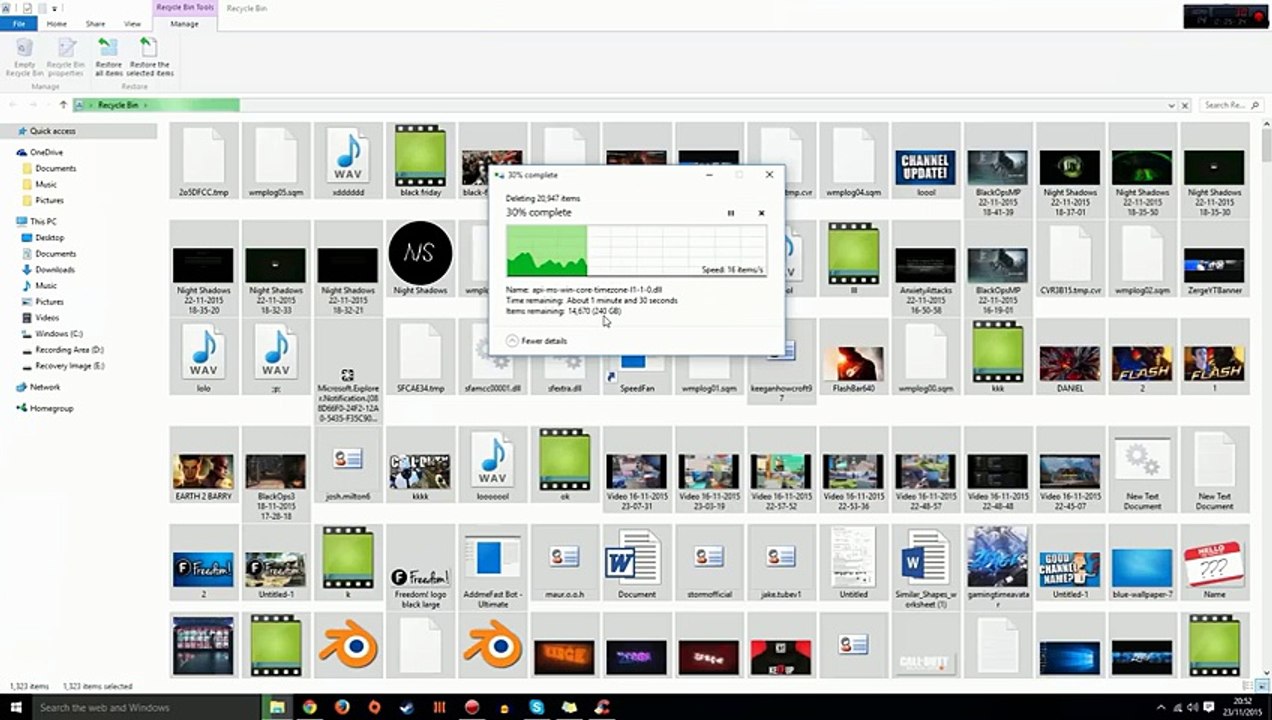Screen dimensions: 1272x720
Task: Click the Forward navigation arrow
Action: click(32, 105)
